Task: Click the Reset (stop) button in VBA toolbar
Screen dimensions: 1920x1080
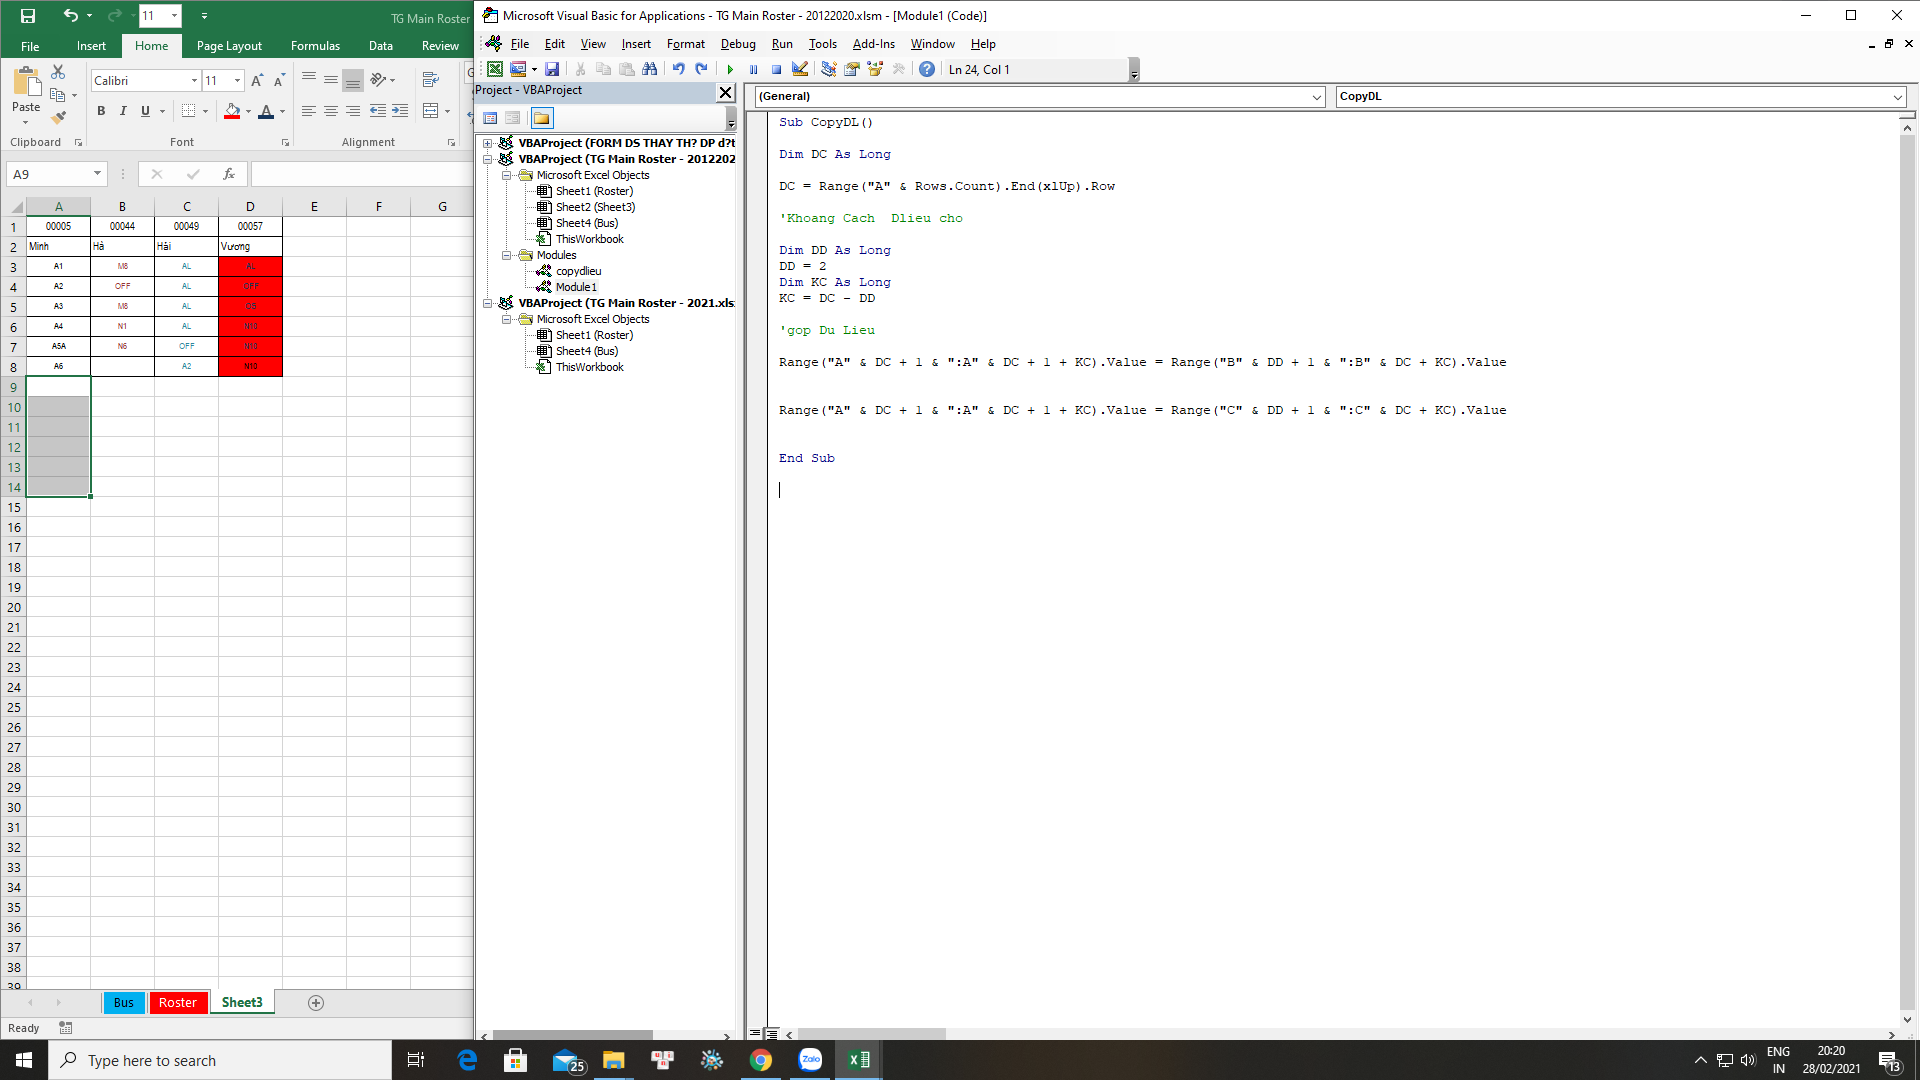Action: 776,70
